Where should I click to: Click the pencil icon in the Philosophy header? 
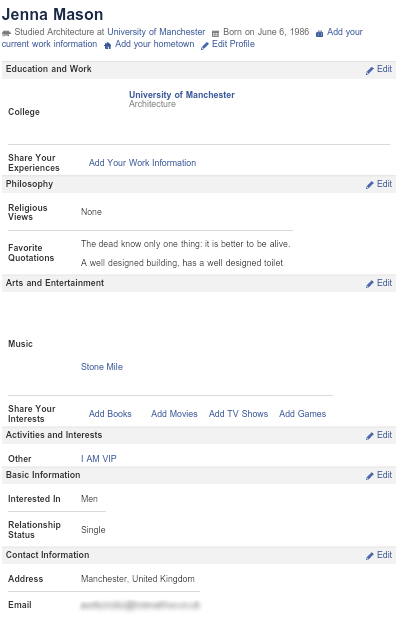coord(370,185)
